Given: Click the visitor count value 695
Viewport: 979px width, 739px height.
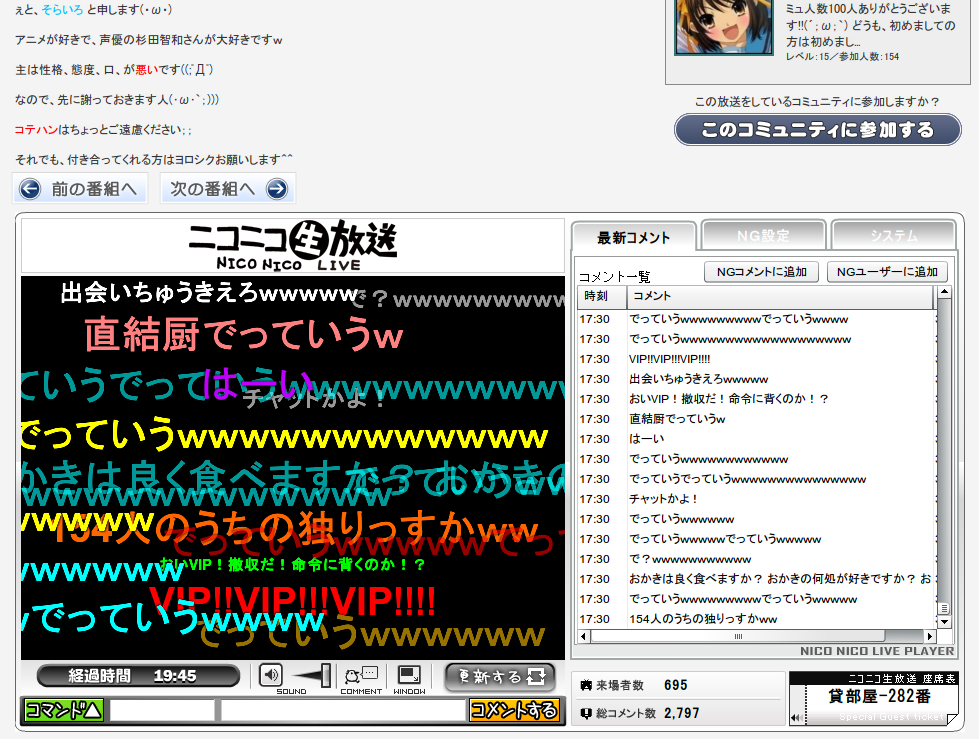Looking at the screenshot, I should click(x=676, y=685).
